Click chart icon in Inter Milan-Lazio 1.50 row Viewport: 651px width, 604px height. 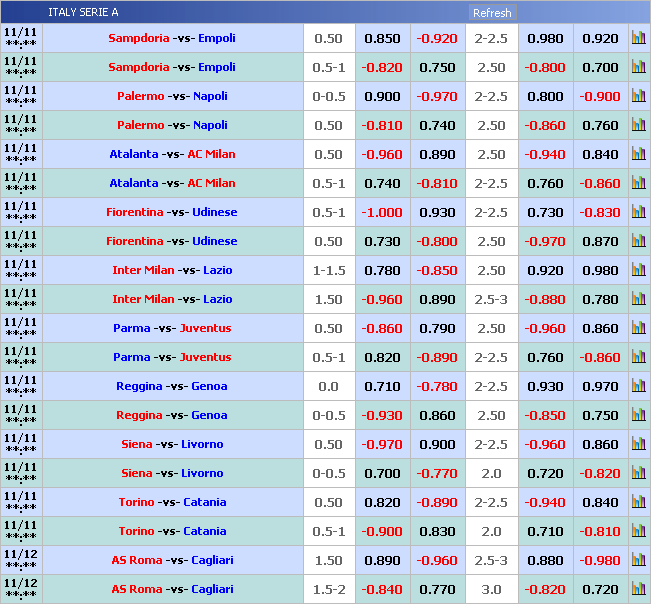pyautogui.click(x=638, y=299)
